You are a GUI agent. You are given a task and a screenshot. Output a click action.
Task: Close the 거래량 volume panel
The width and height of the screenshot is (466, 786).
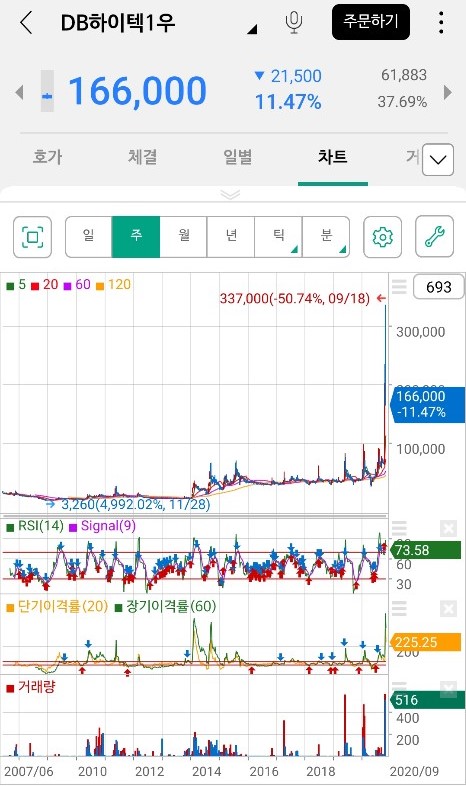click(x=448, y=690)
